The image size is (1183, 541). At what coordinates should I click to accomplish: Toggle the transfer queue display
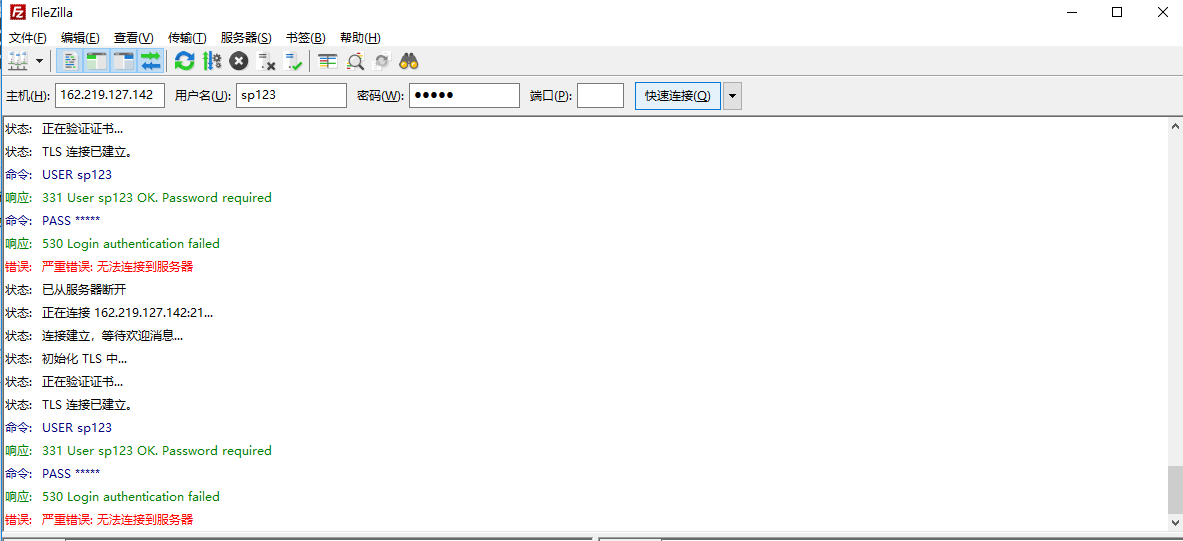tap(151, 62)
